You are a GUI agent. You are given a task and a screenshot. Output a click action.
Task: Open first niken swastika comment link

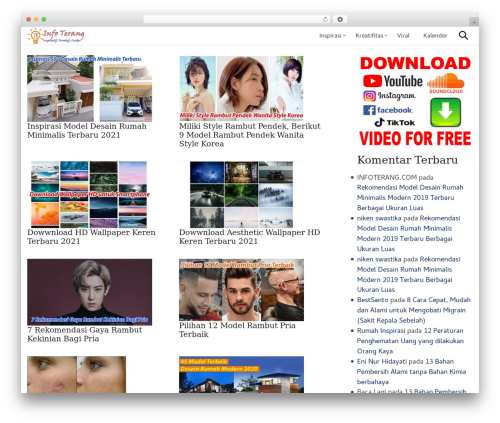[x=408, y=233]
